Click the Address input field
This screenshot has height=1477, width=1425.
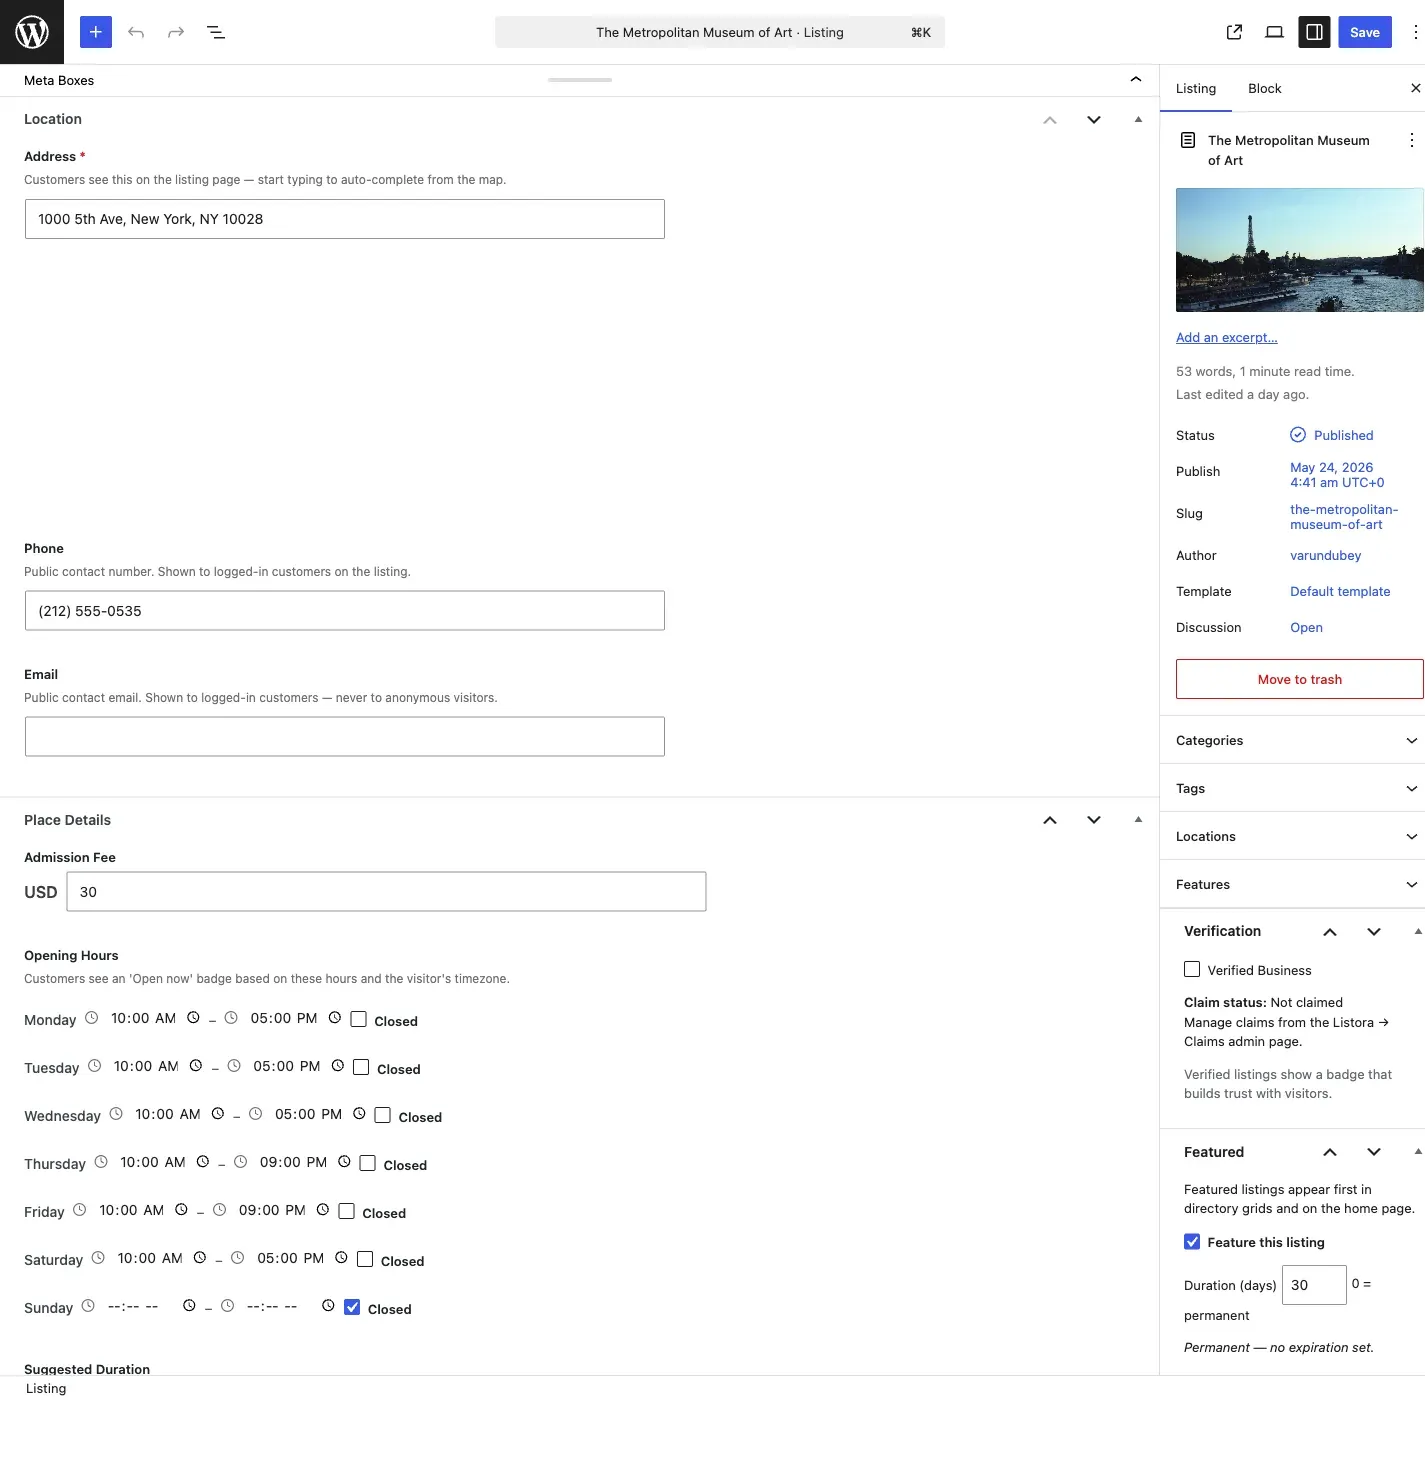click(345, 219)
